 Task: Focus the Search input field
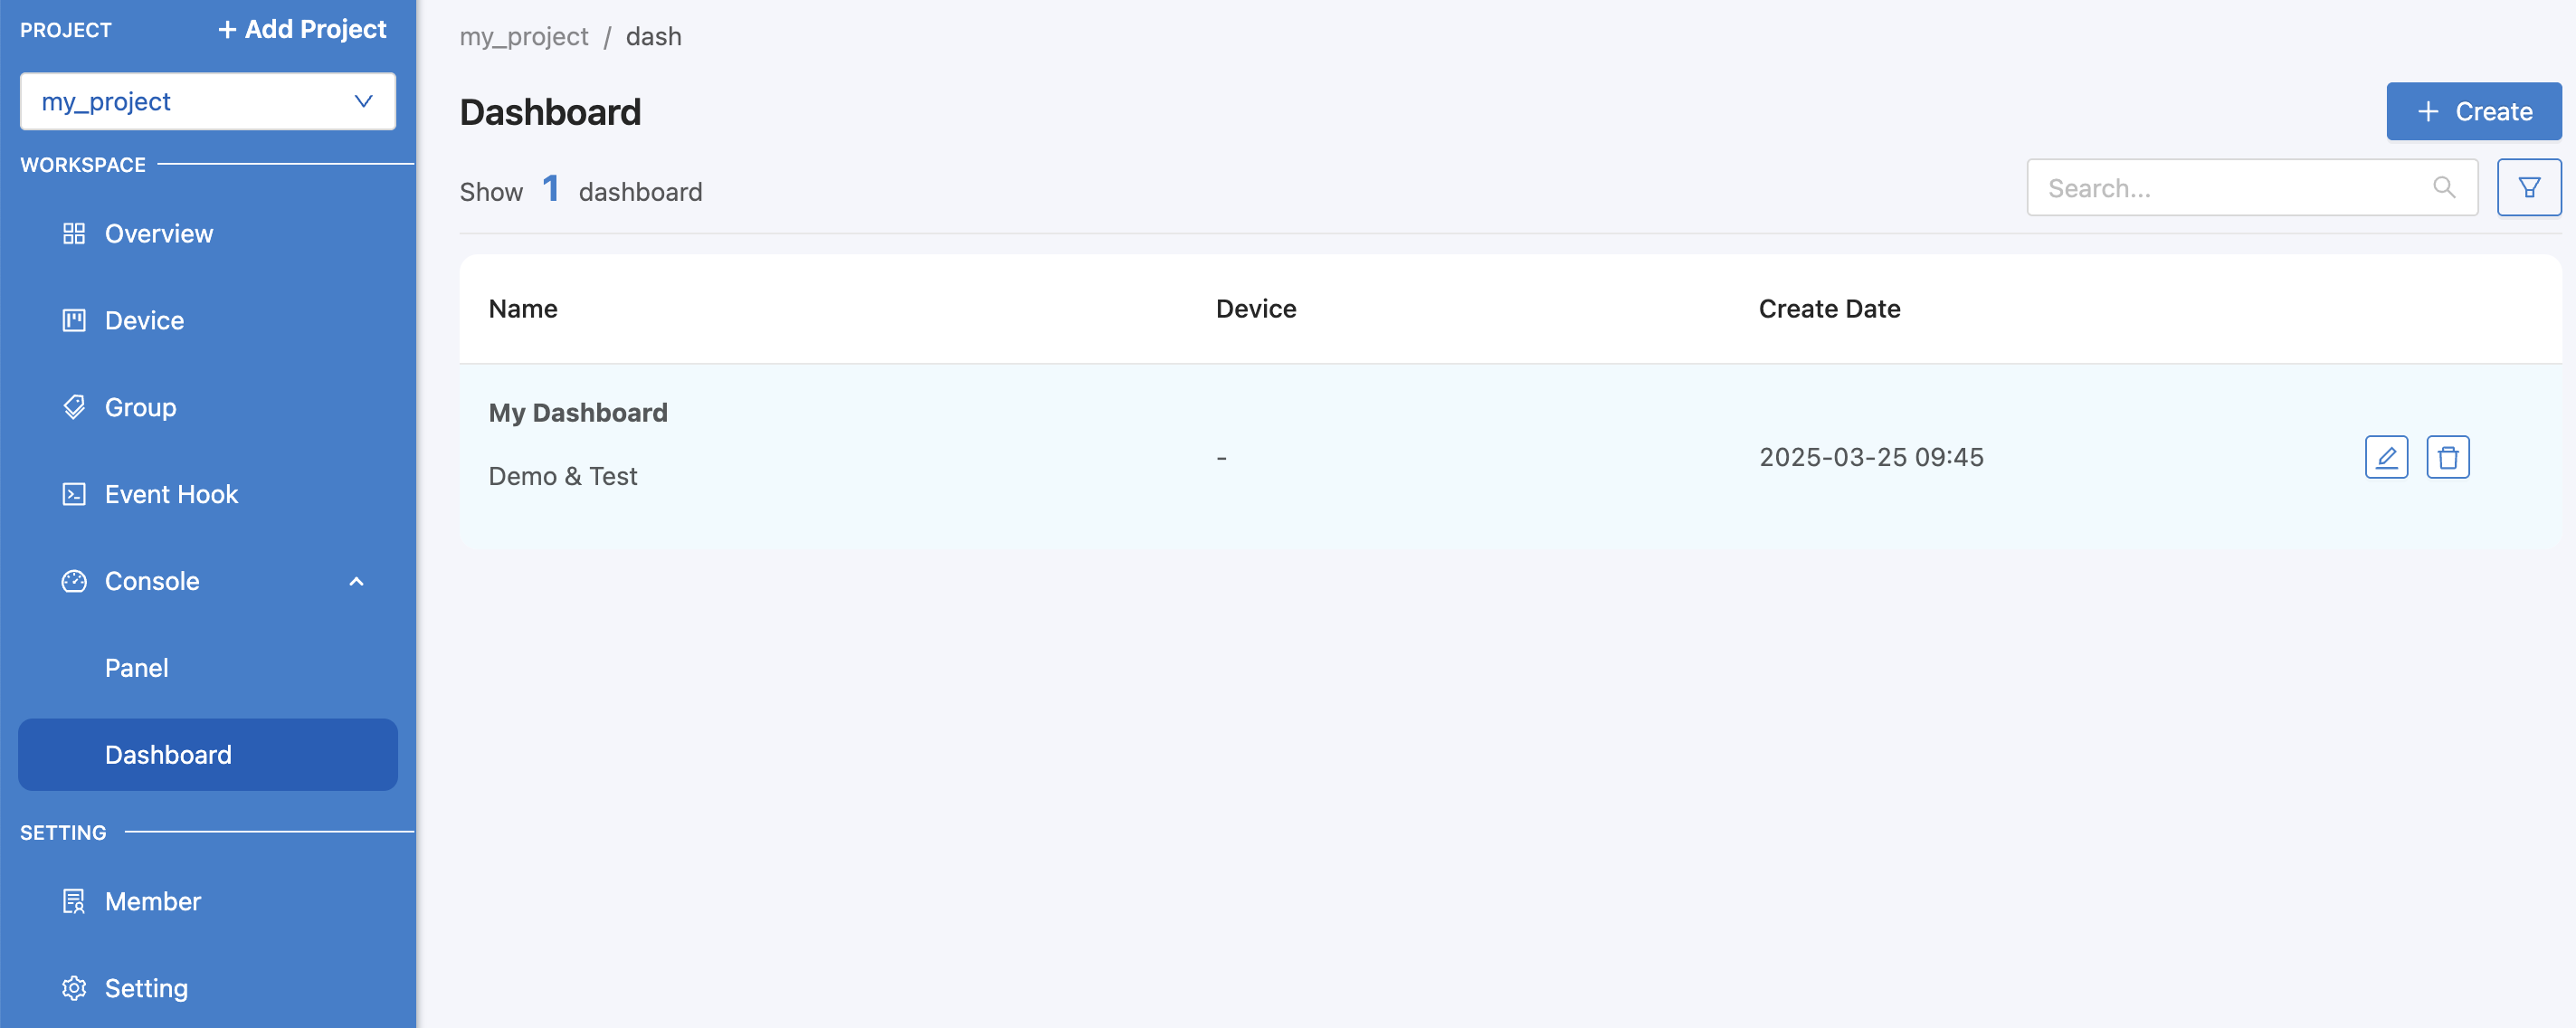(x=2252, y=187)
